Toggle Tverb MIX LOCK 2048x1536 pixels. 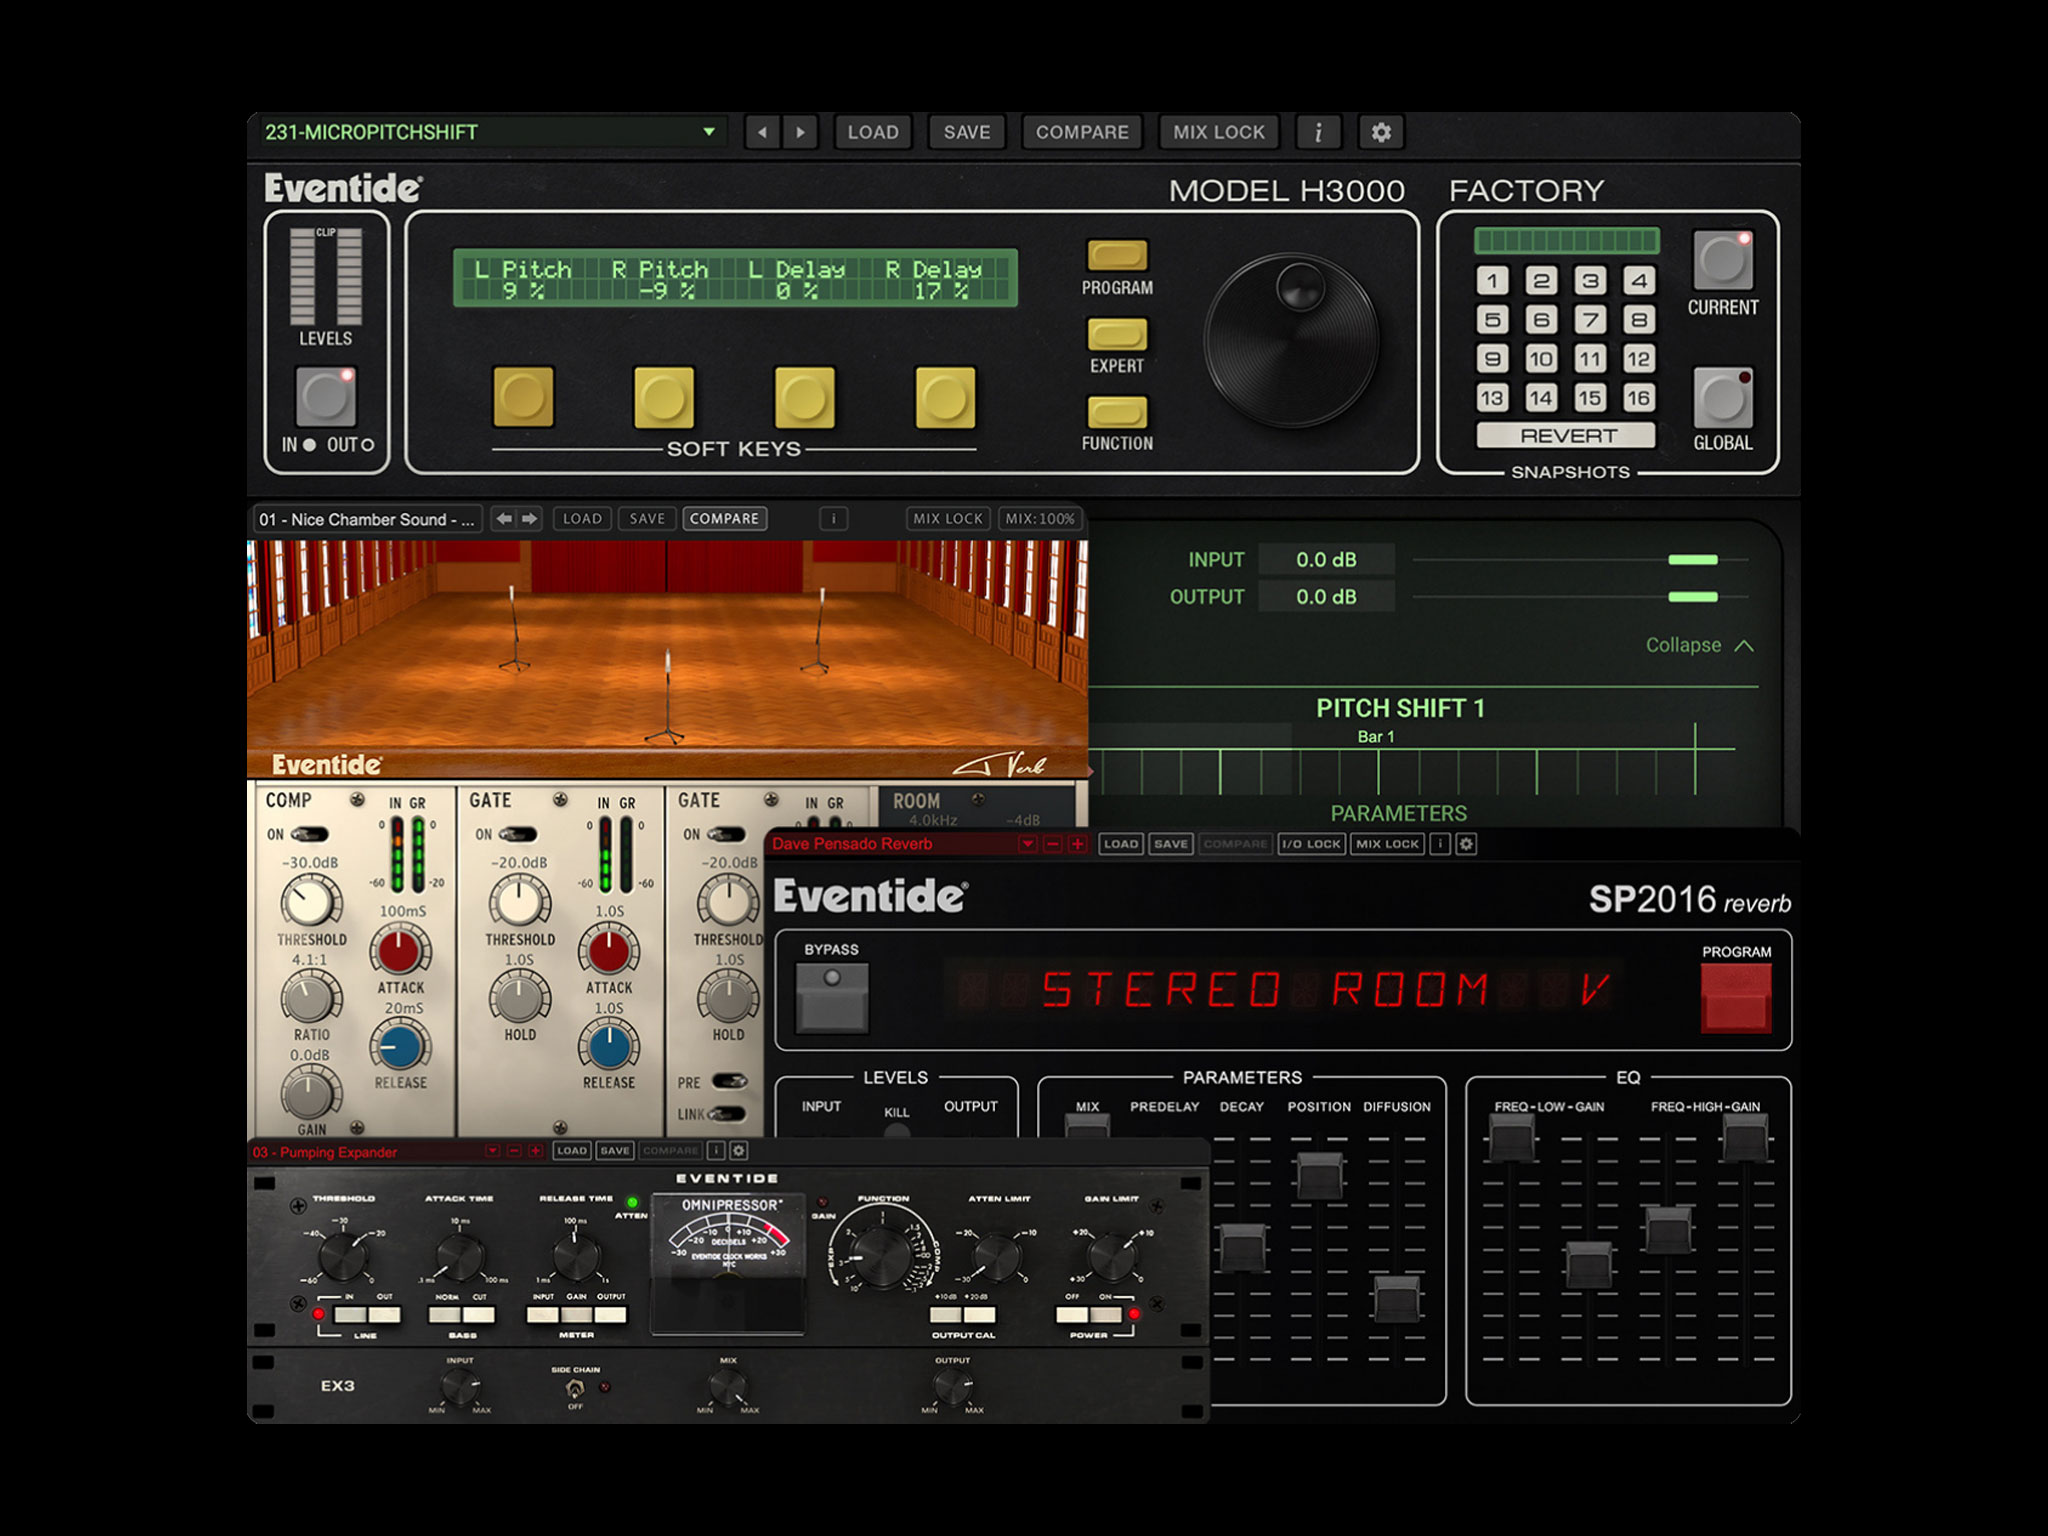click(x=948, y=519)
